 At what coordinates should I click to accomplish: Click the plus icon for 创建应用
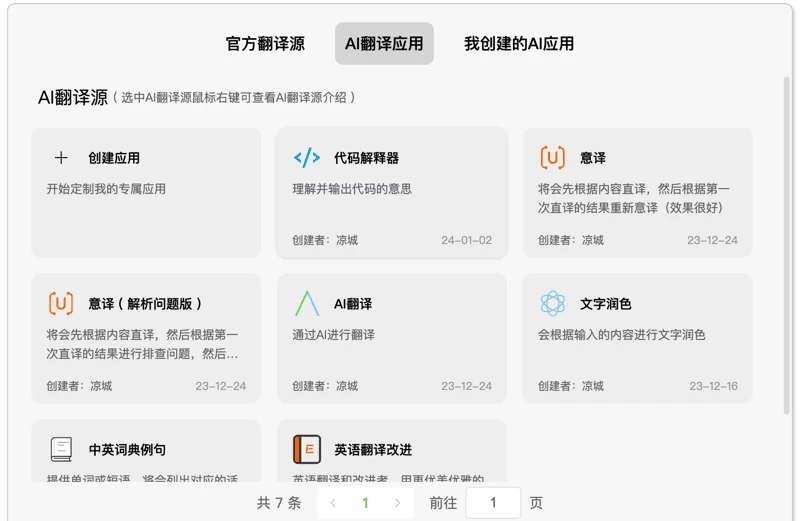tap(61, 158)
